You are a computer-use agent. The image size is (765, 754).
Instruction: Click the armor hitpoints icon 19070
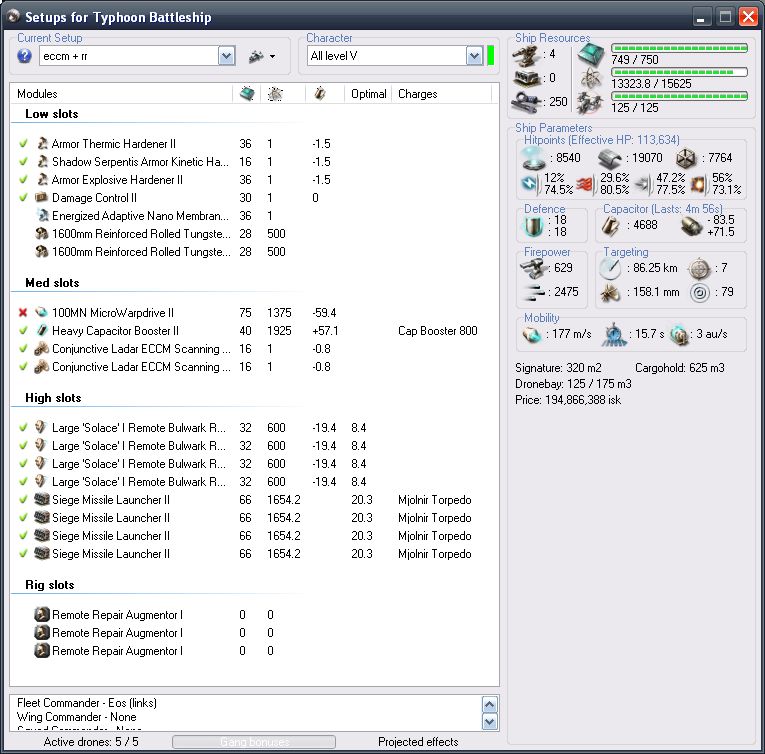tap(610, 158)
